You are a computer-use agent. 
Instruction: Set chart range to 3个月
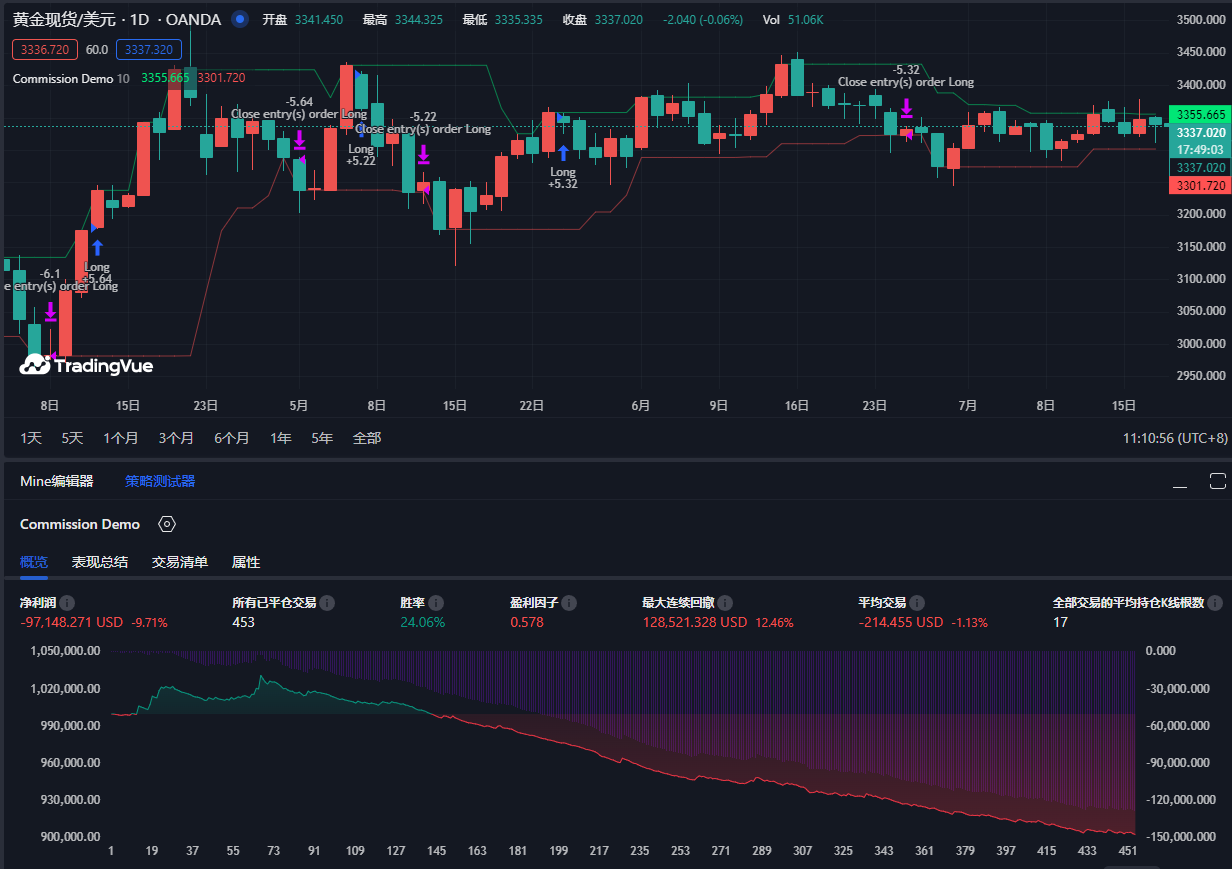pyautogui.click(x=176, y=438)
